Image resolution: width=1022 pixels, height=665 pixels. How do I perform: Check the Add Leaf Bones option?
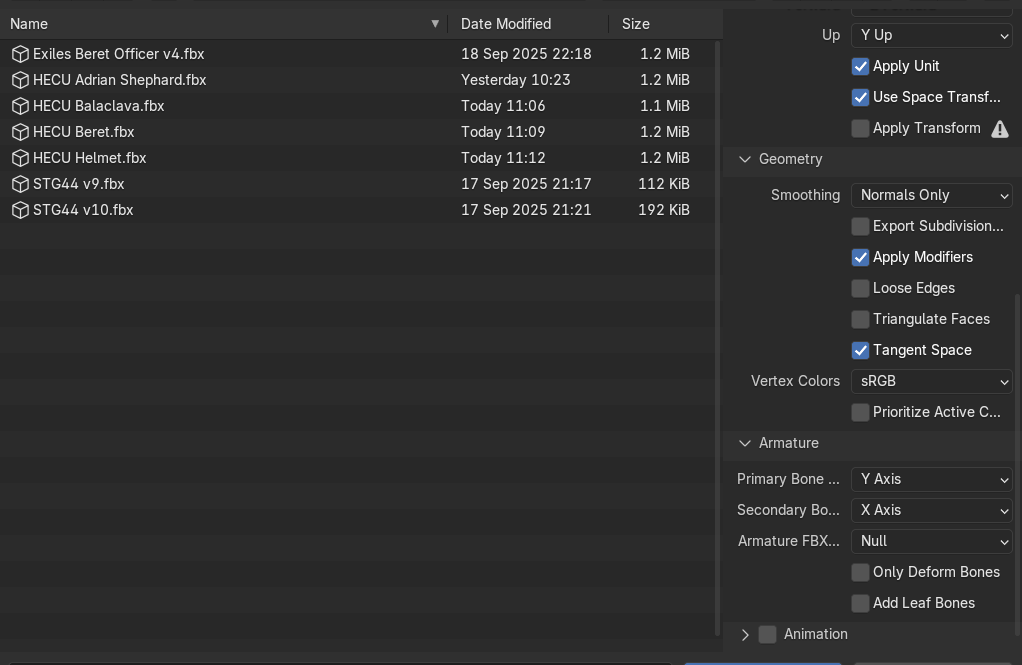pyautogui.click(x=860, y=603)
